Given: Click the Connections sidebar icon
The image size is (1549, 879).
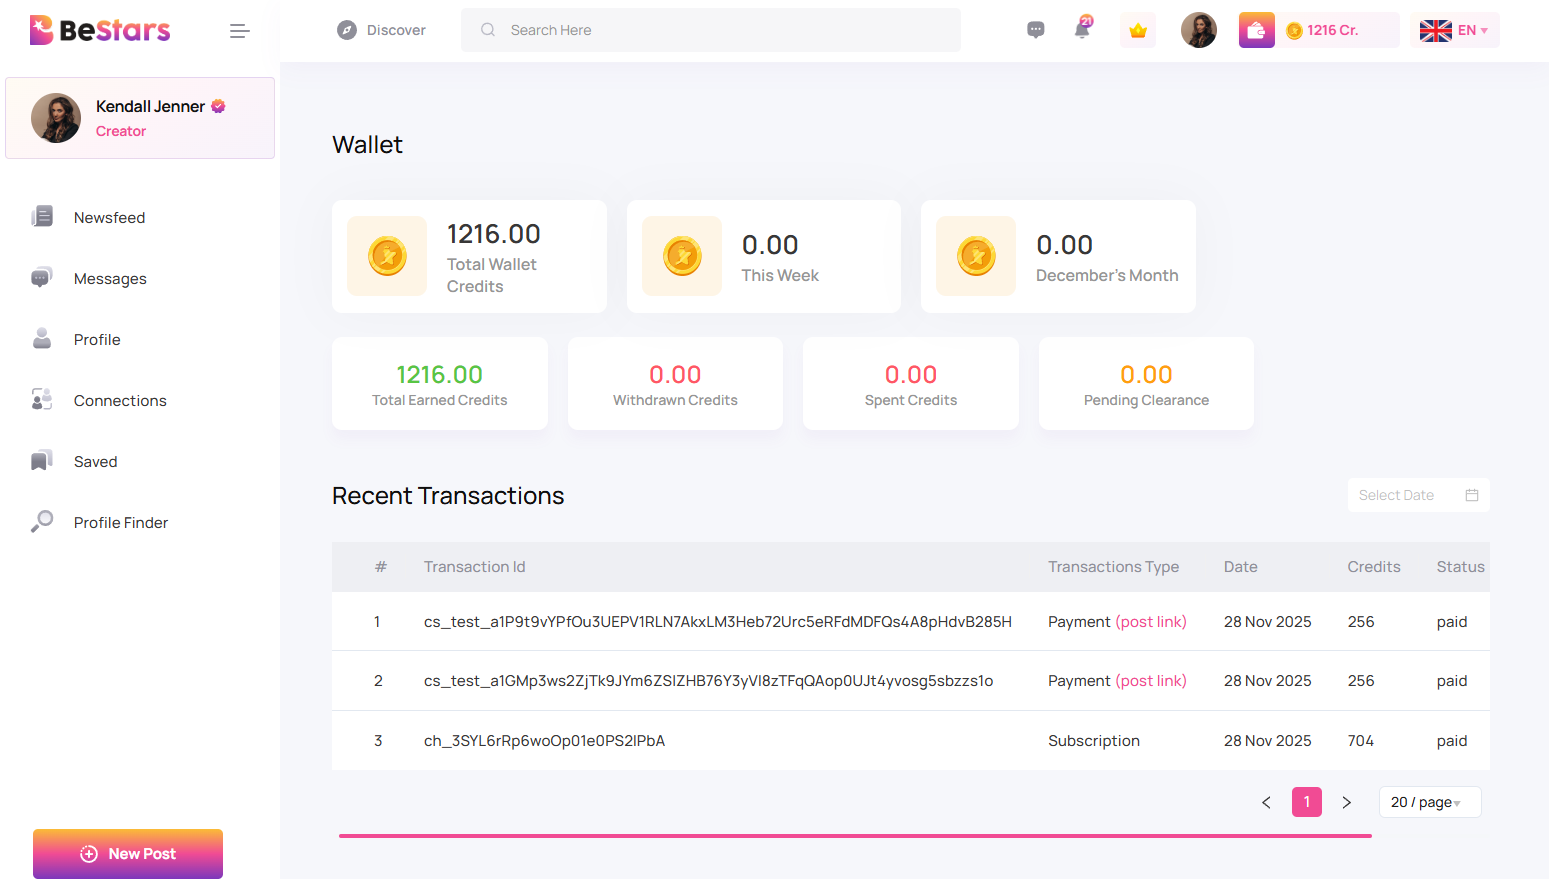Looking at the screenshot, I should [x=41, y=399].
